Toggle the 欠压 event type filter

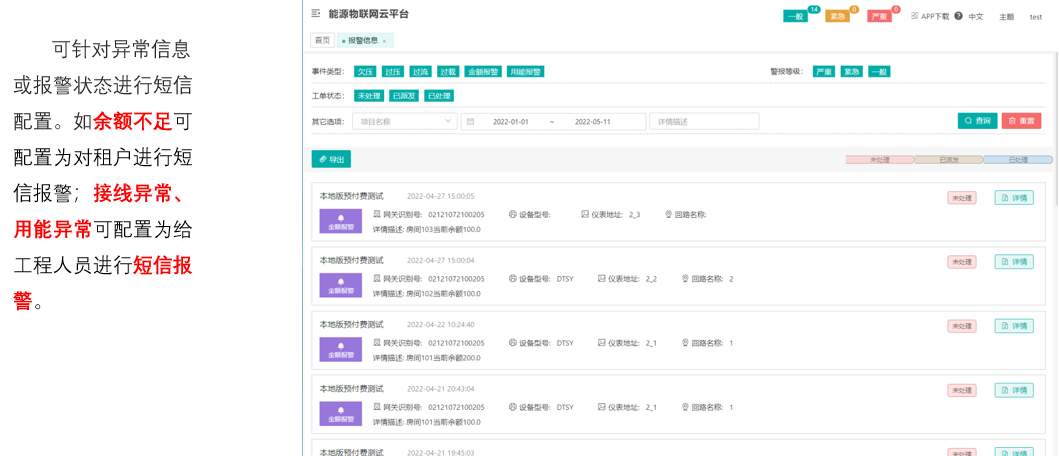coord(365,72)
